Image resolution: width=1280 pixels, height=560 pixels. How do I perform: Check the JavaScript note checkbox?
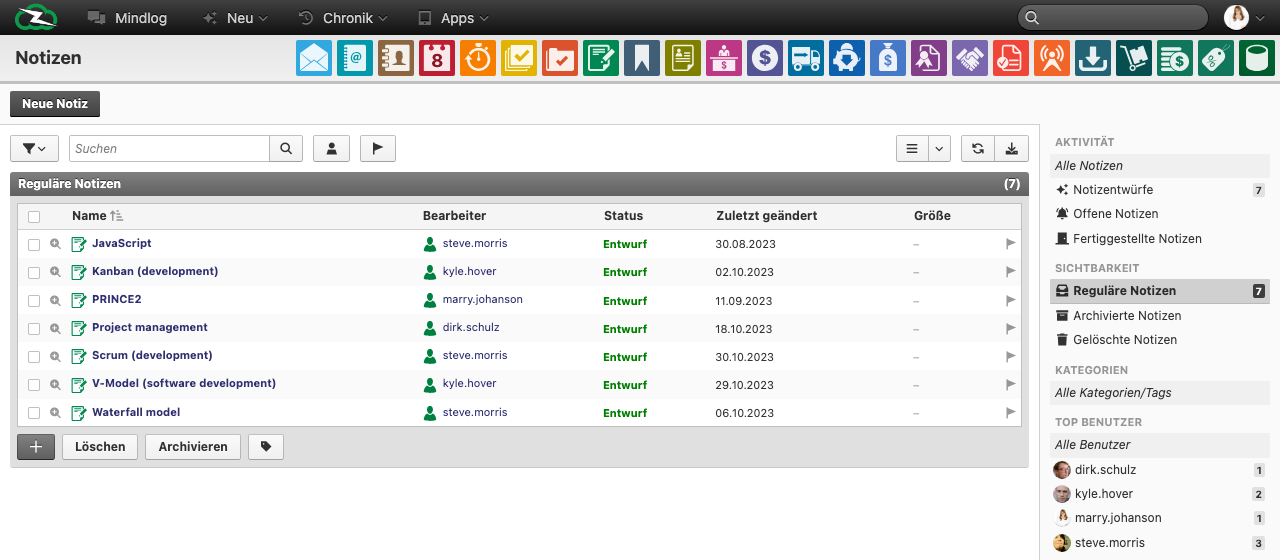click(34, 244)
